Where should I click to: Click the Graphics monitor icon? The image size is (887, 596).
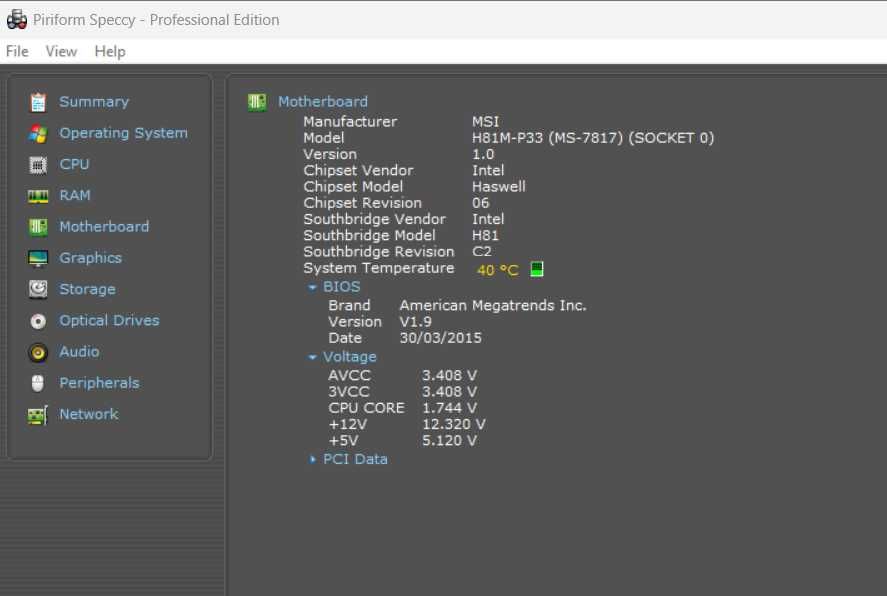click(38, 258)
